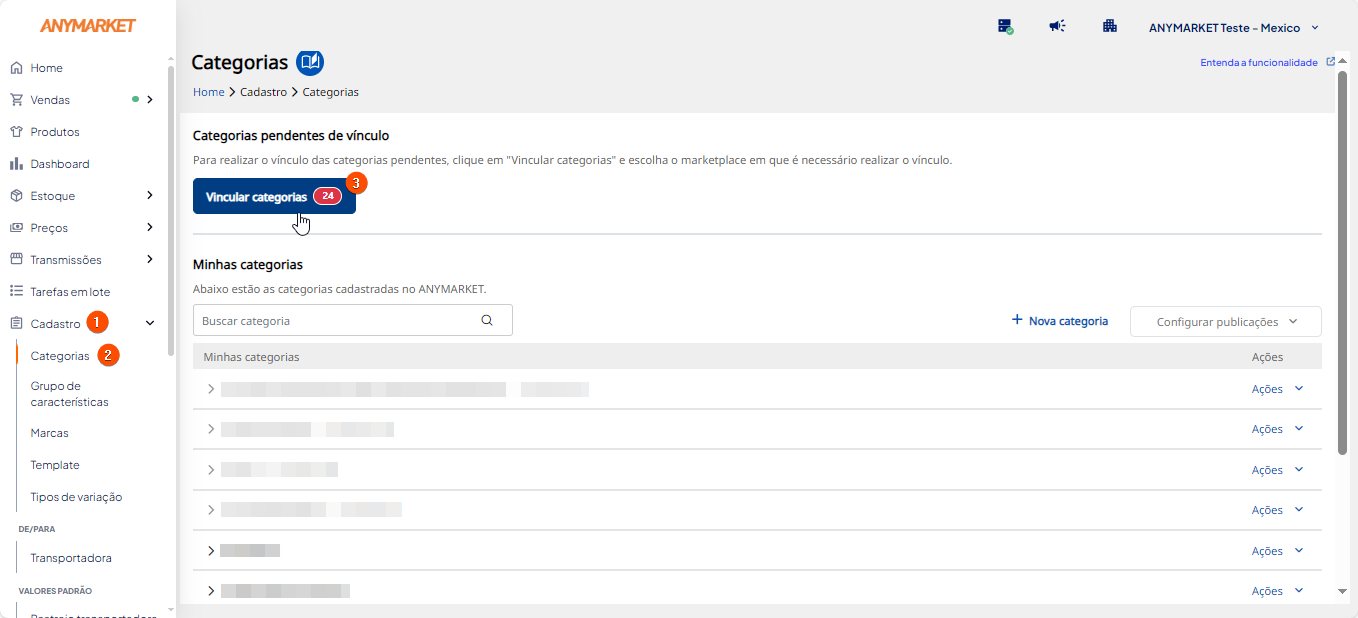Click the Dashboard bar chart icon
1358x618 pixels.
coord(16,164)
